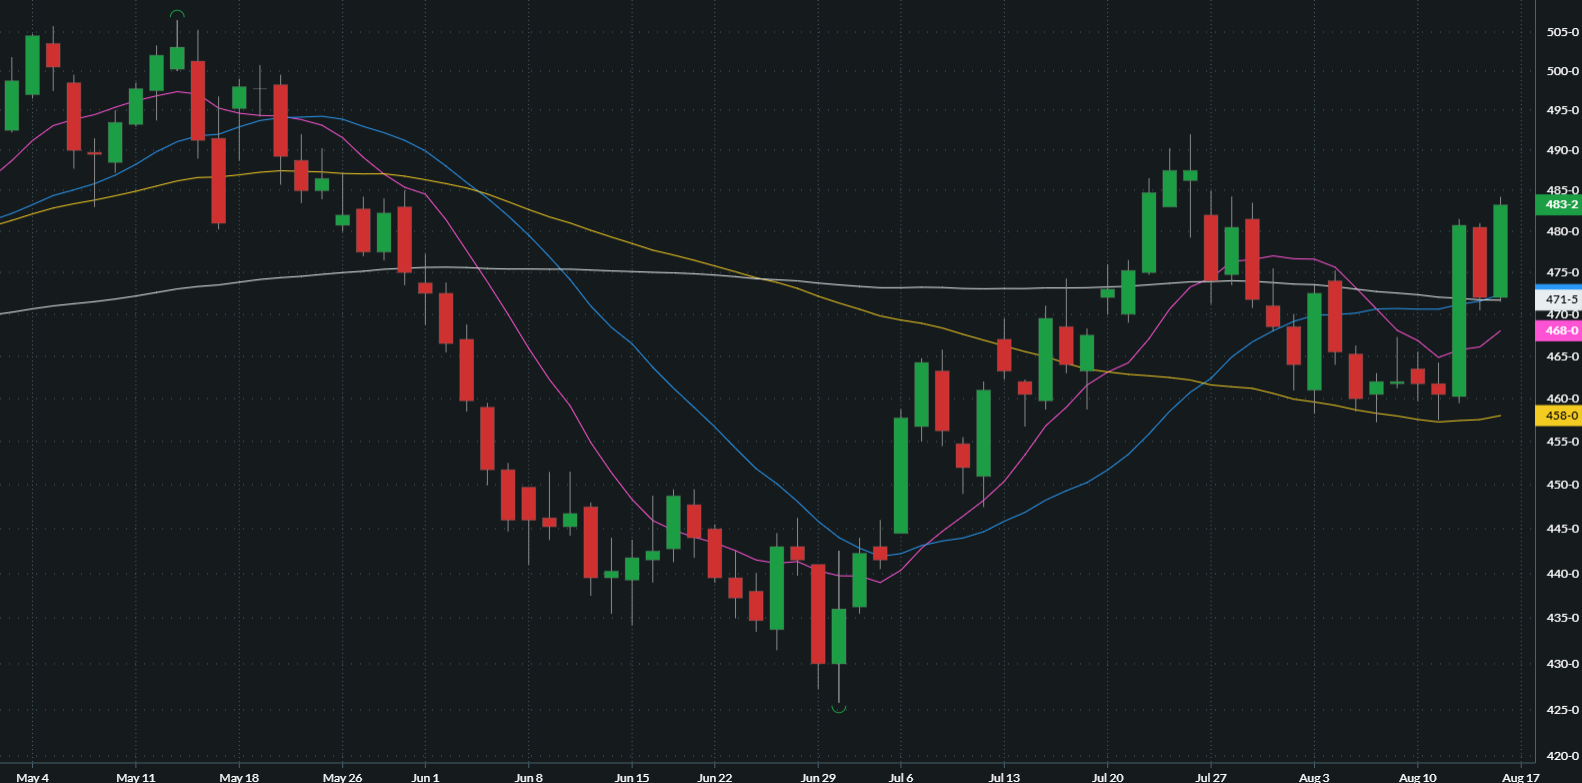The height and width of the screenshot is (783, 1582).
Task: Click the May 18 date label
Action: [239, 777]
